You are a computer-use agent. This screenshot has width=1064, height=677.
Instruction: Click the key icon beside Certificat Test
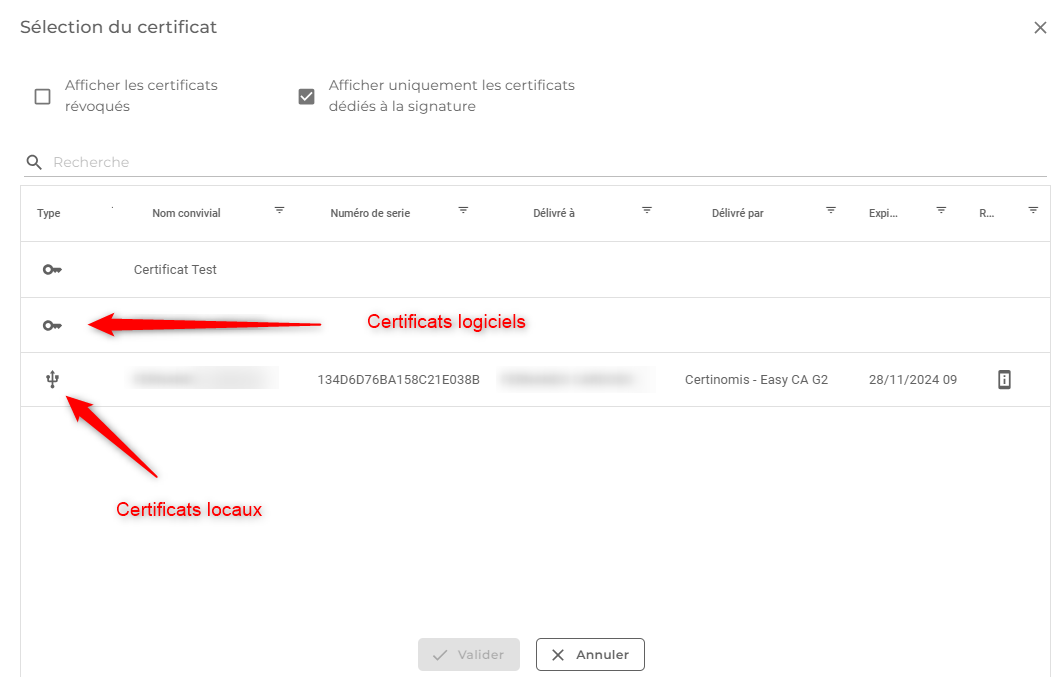52,270
